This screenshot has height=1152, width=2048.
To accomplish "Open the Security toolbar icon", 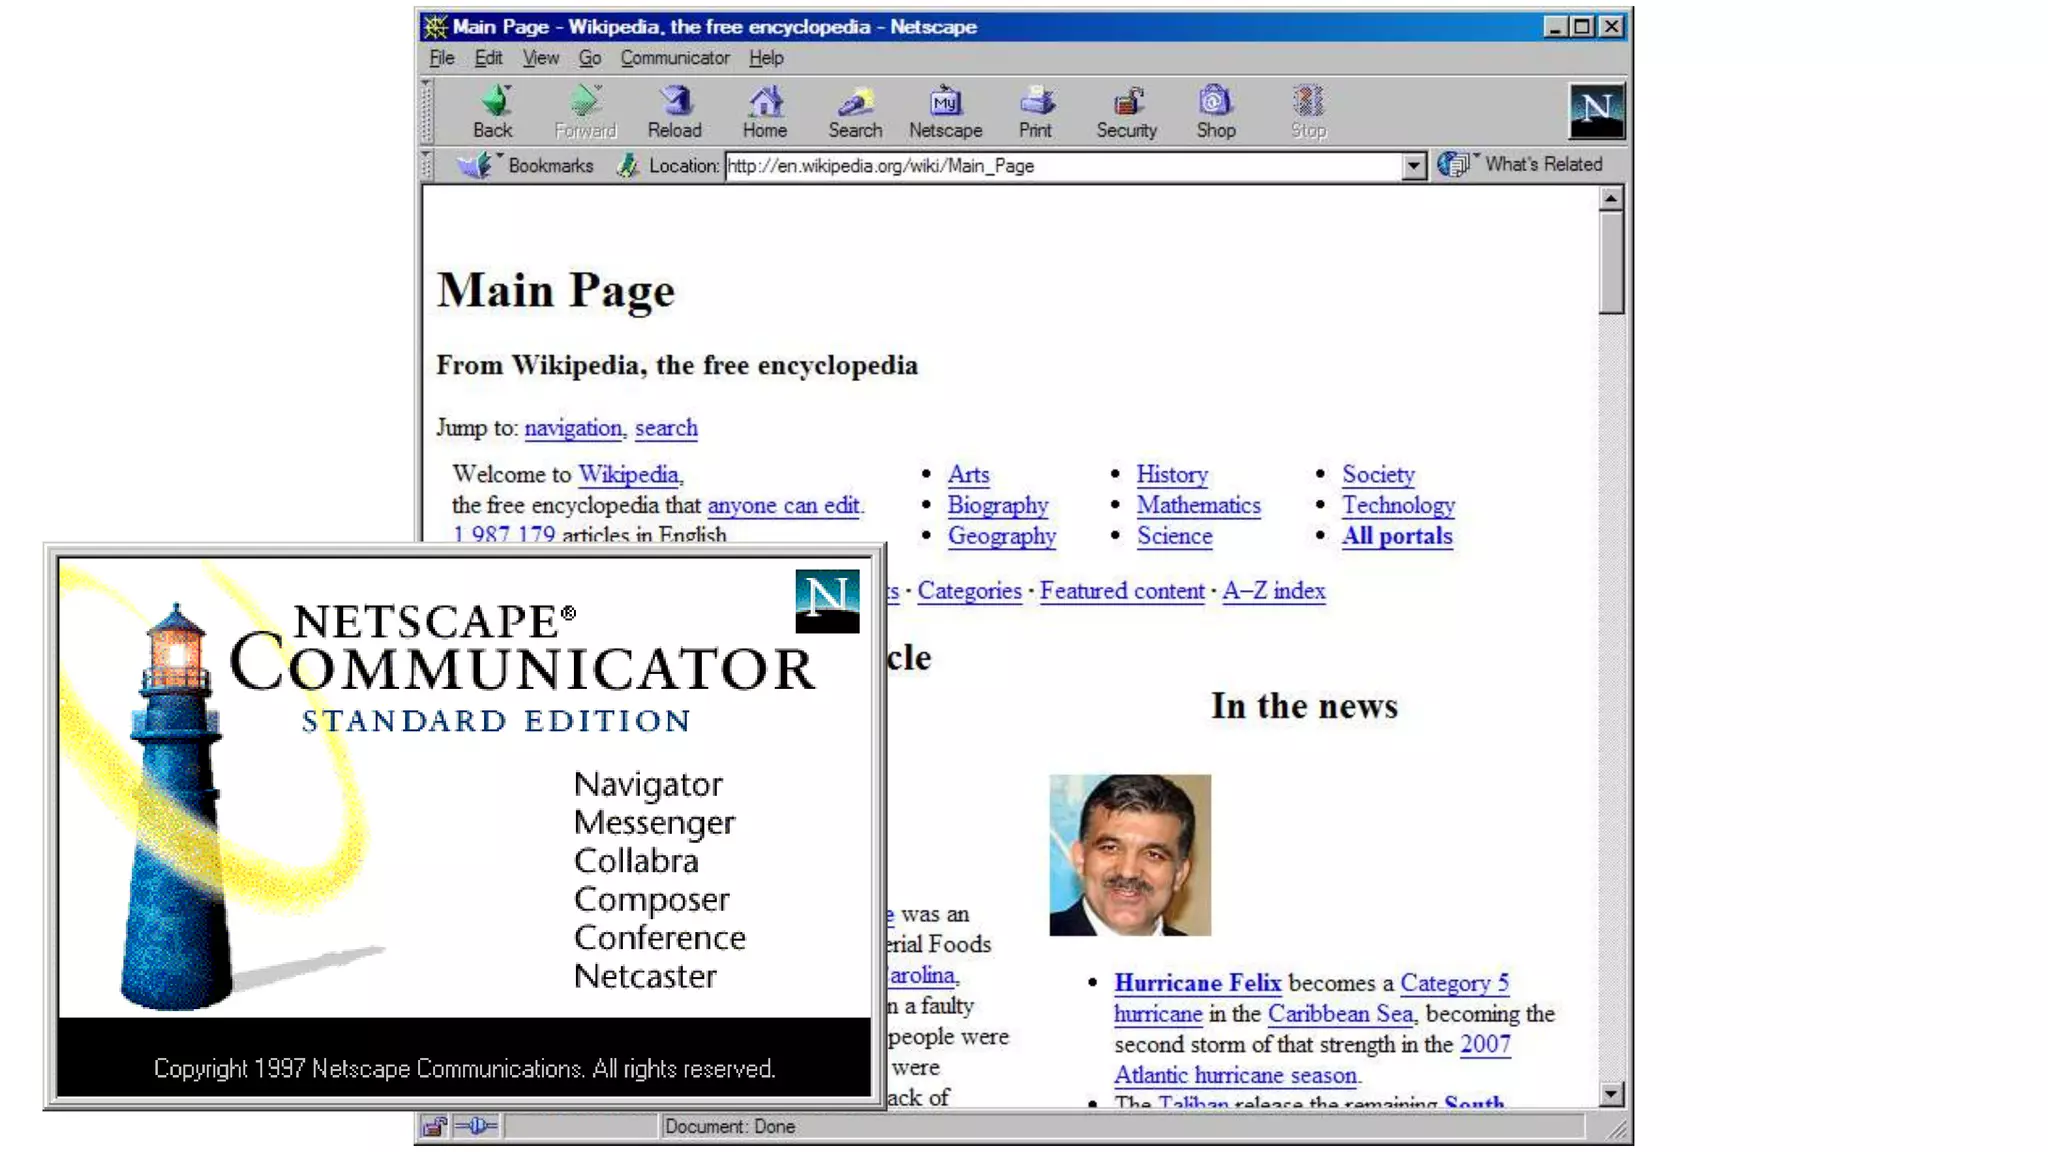I will (x=1126, y=102).
